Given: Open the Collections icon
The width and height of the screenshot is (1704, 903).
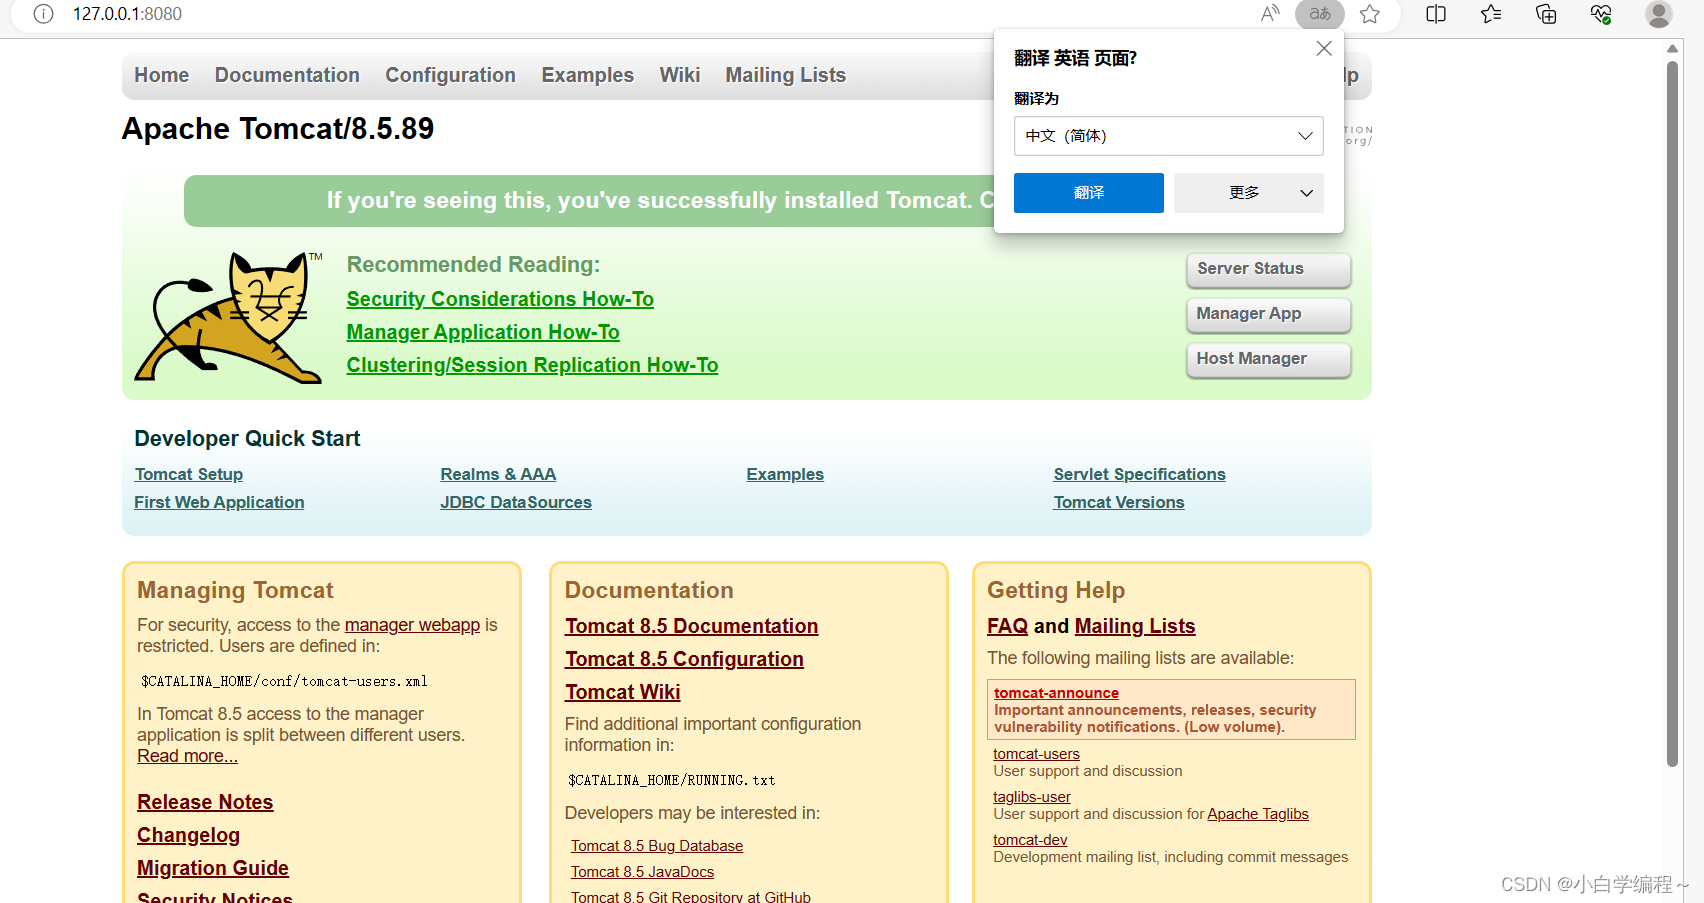Looking at the screenshot, I should (x=1546, y=14).
